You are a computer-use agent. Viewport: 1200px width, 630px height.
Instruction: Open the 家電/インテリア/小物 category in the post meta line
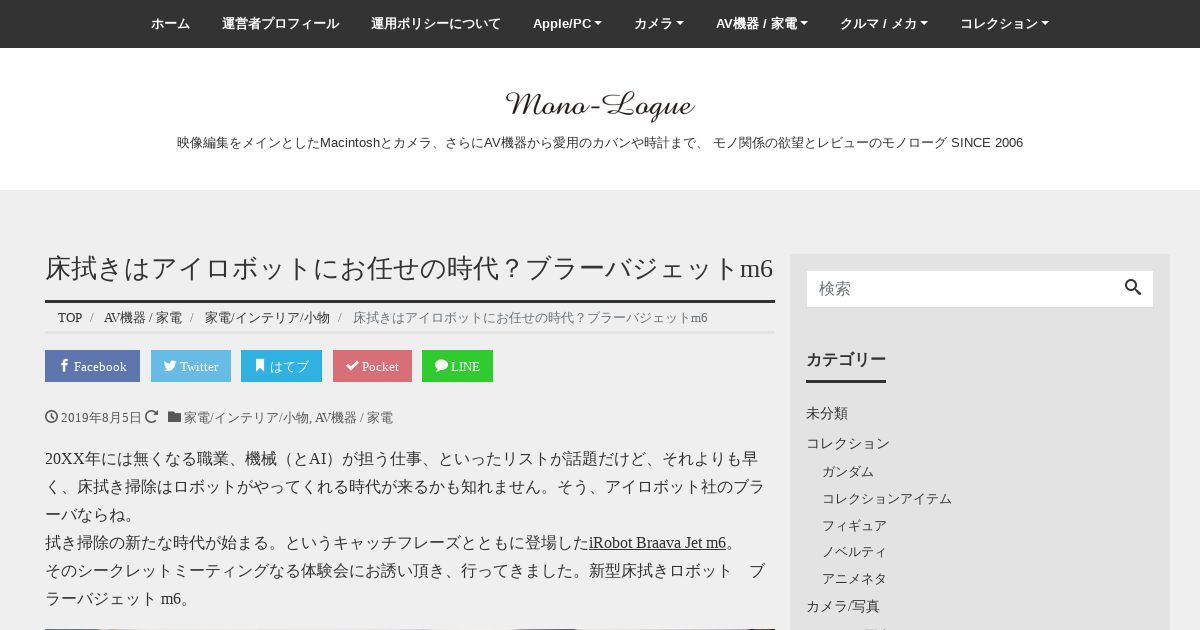tap(246, 418)
